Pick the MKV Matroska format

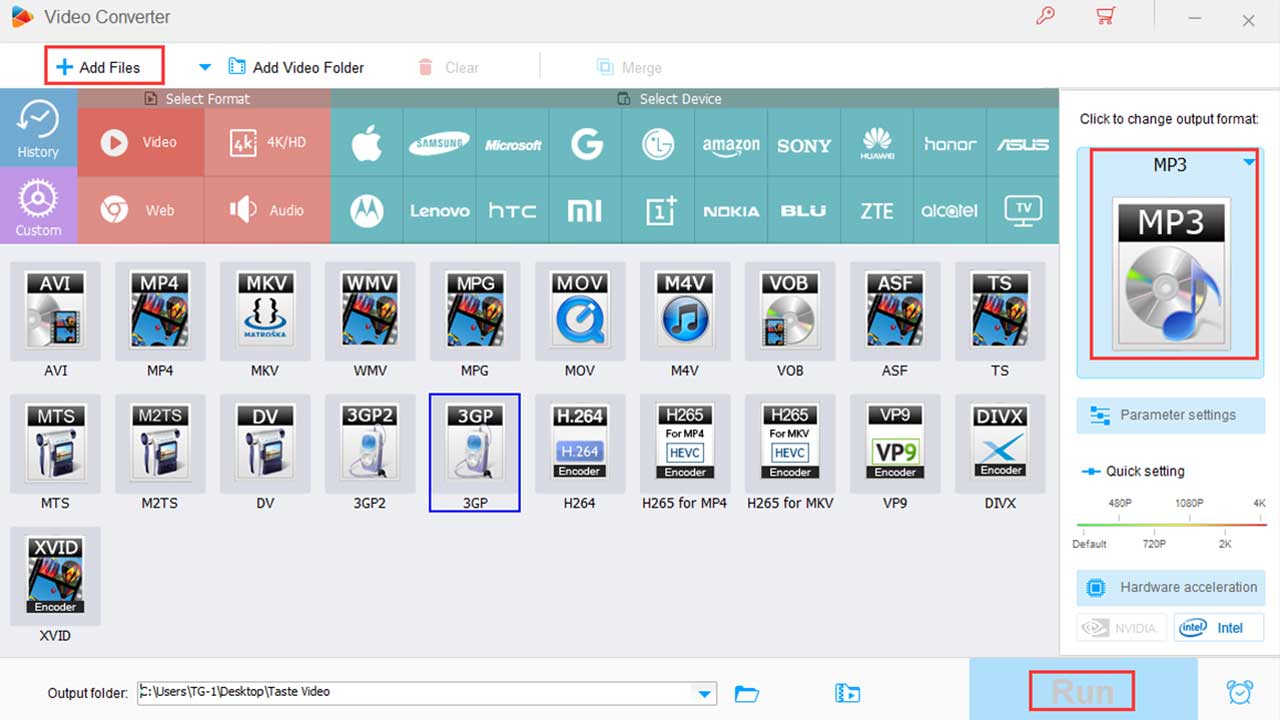[x=265, y=311]
